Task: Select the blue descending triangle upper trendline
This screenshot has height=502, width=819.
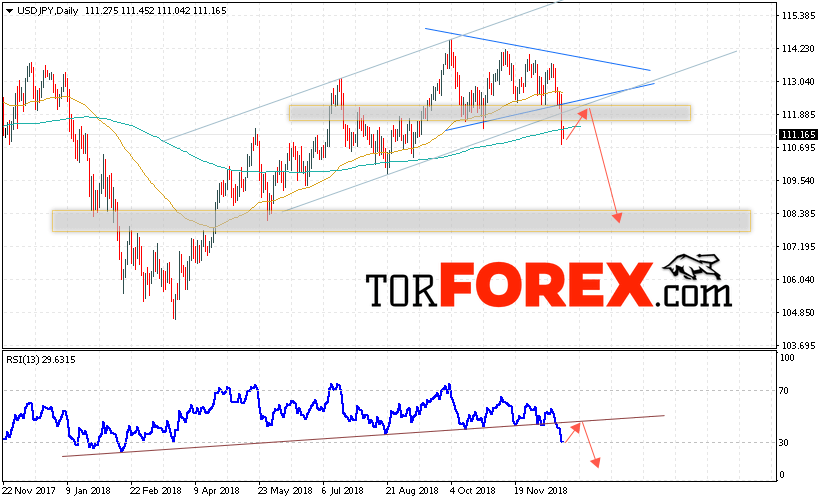Action: (537, 49)
